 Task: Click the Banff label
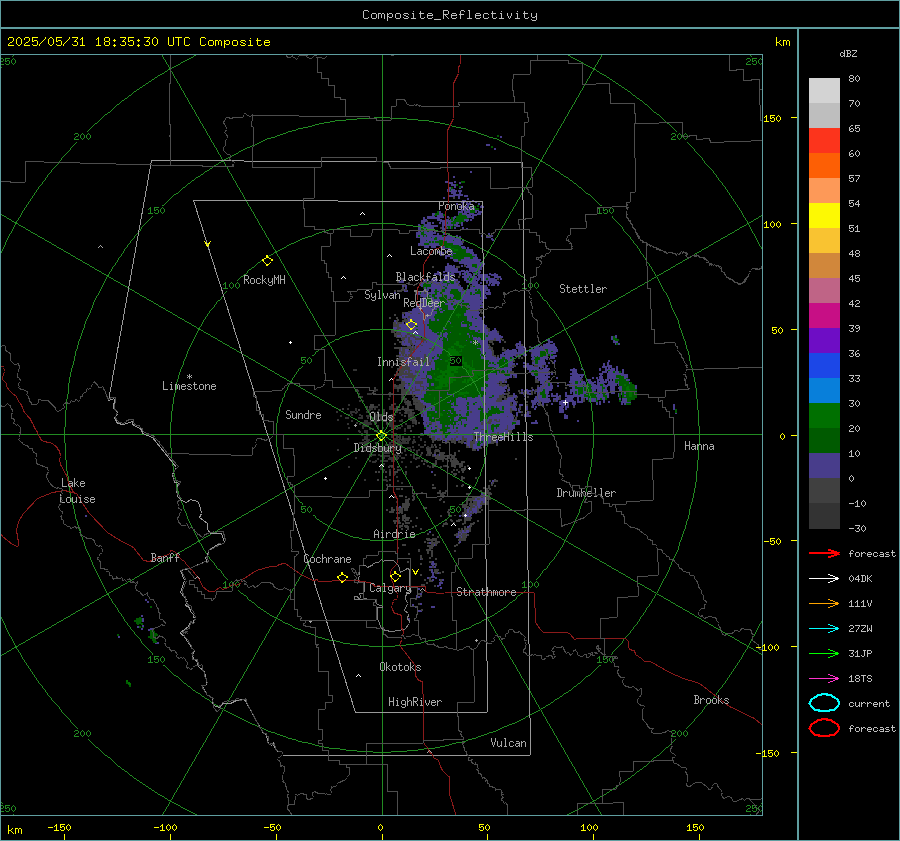coord(165,557)
